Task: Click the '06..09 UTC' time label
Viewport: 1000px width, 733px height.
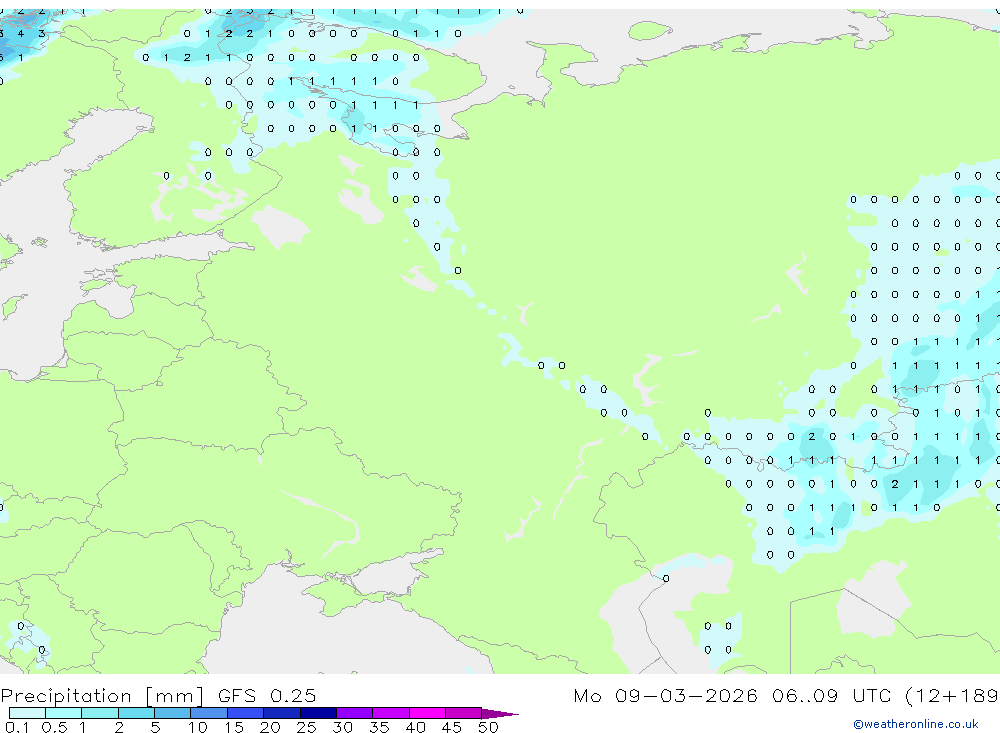Action: [831, 695]
